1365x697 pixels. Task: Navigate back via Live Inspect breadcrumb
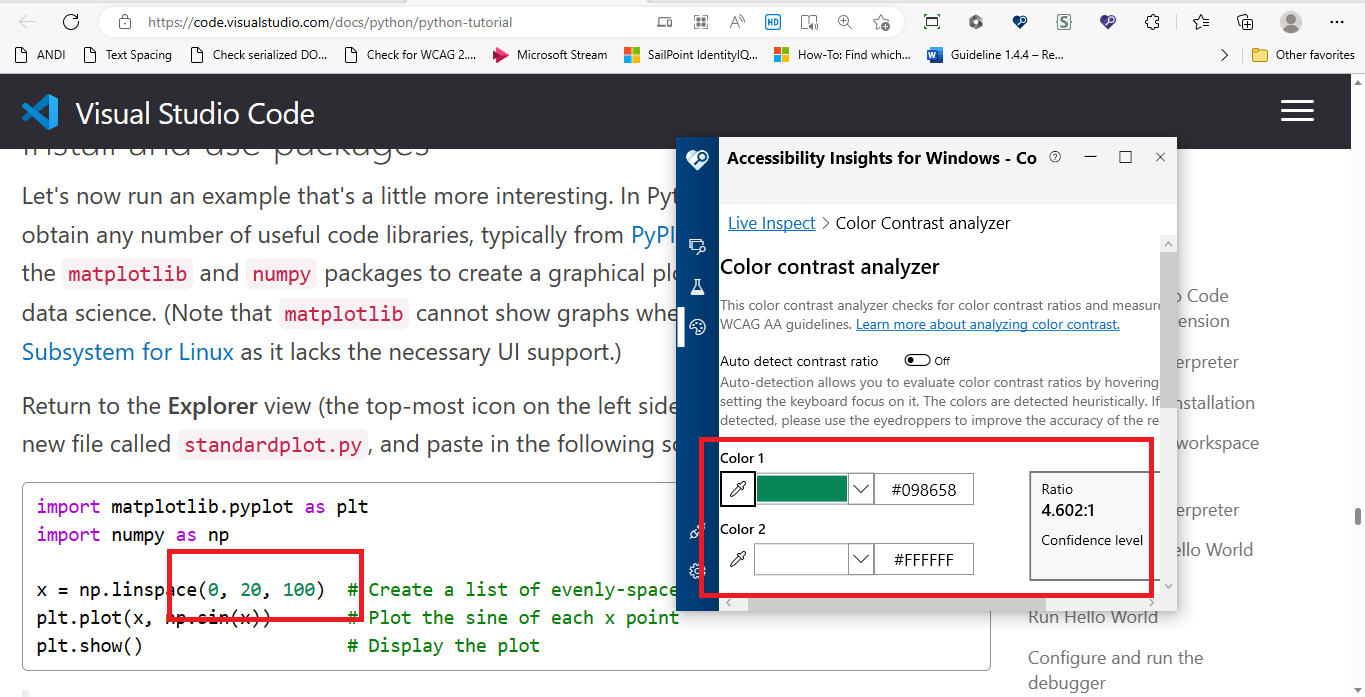click(771, 223)
